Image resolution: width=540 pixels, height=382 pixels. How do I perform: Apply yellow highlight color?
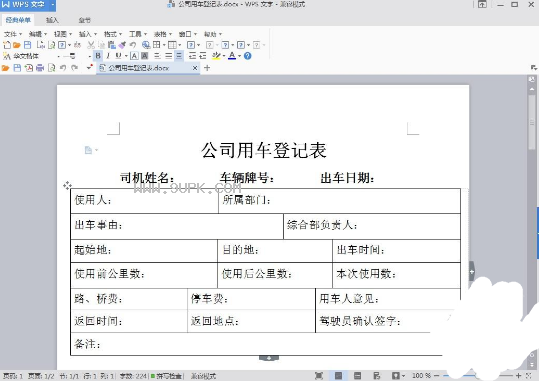(x=216, y=56)
